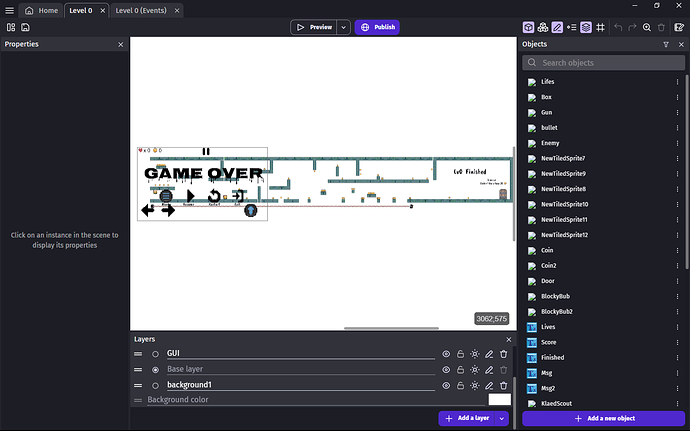Select background1 layer radio button

tap(155, 386)
